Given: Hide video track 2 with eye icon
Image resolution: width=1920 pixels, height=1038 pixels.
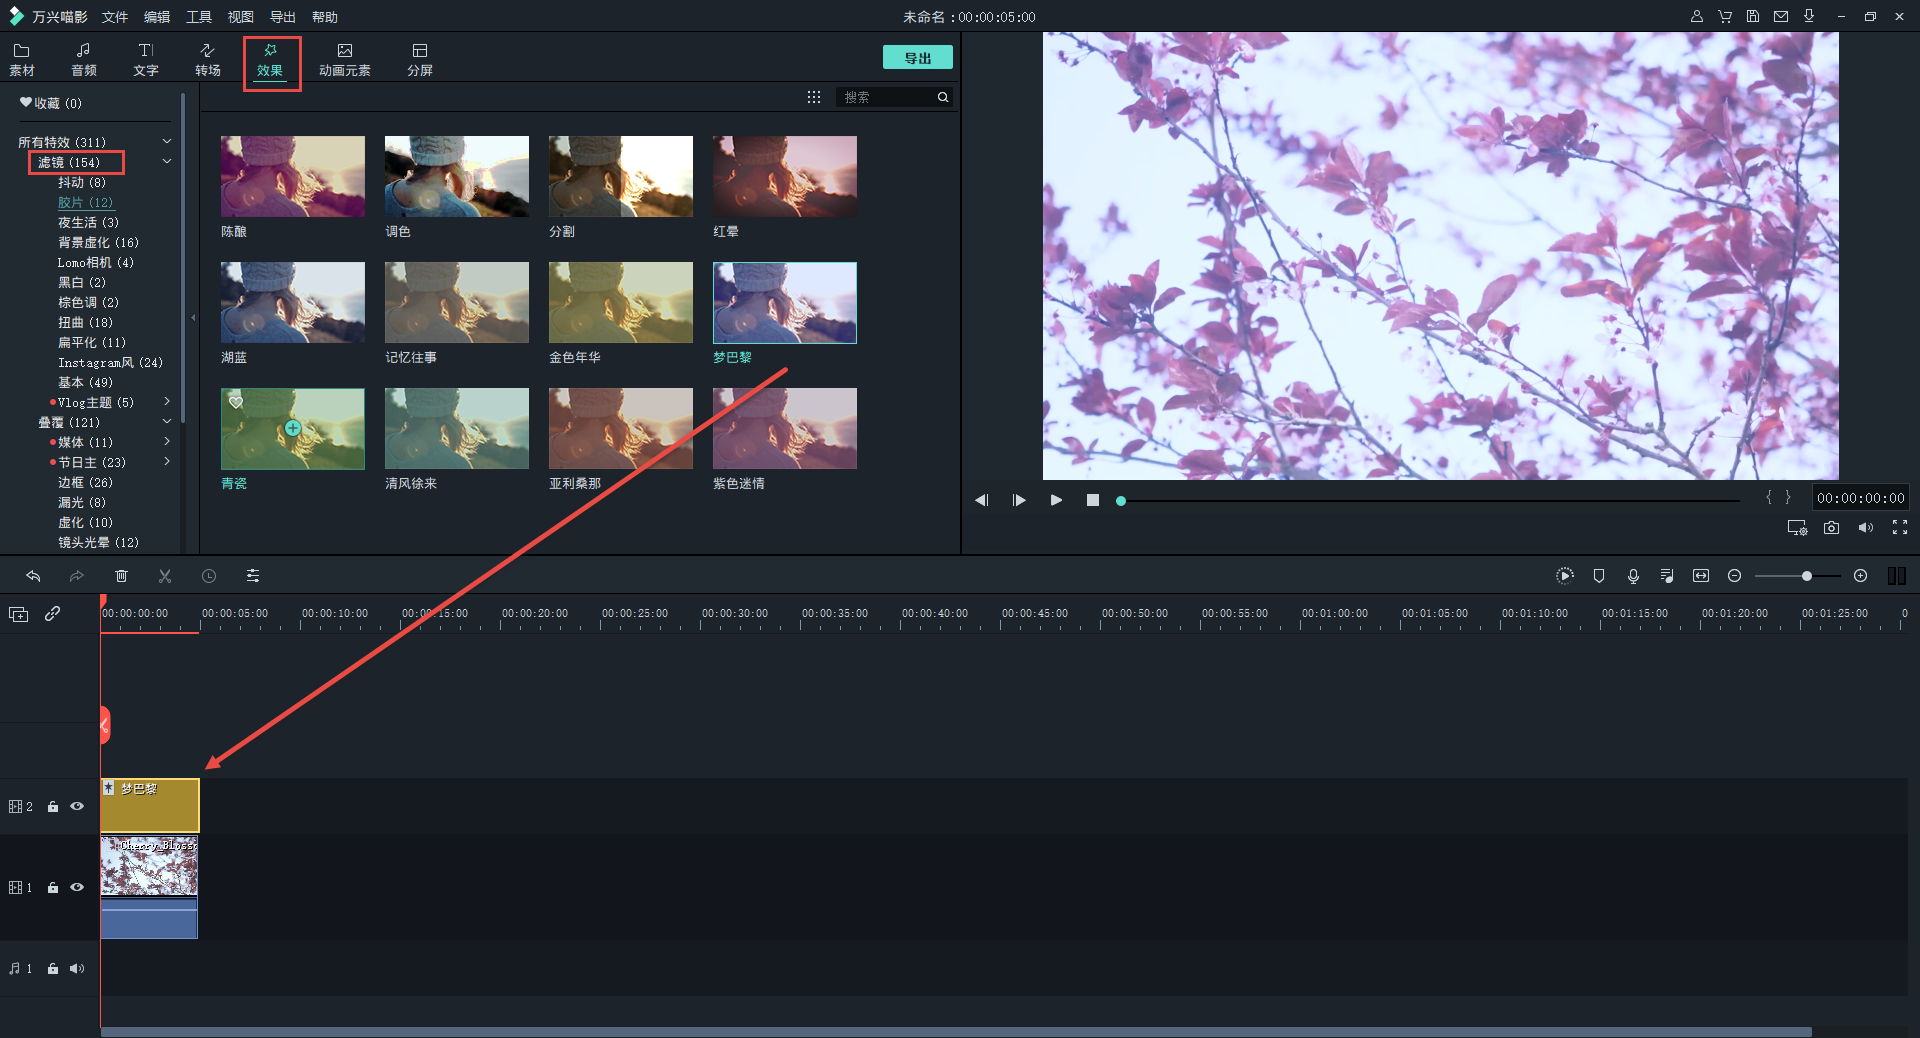Looking at the screenshot, I should click(x=77, y=806).
